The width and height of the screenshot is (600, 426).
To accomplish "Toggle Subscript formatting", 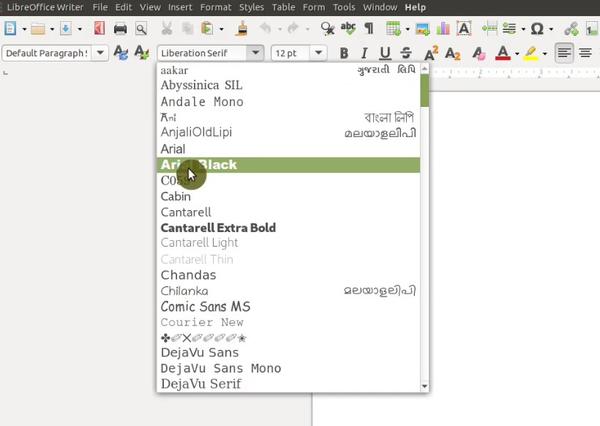I will [452, 53].
